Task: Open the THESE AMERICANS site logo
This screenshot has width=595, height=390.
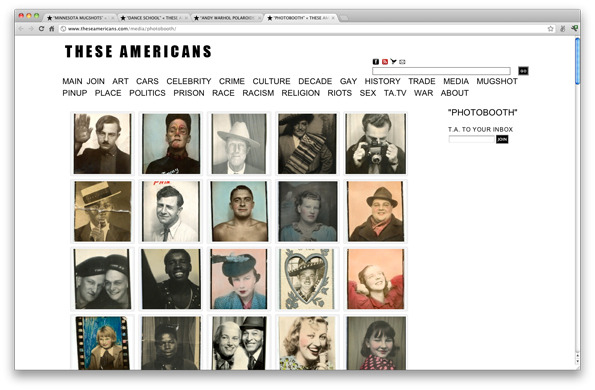Action: [138, 51]
